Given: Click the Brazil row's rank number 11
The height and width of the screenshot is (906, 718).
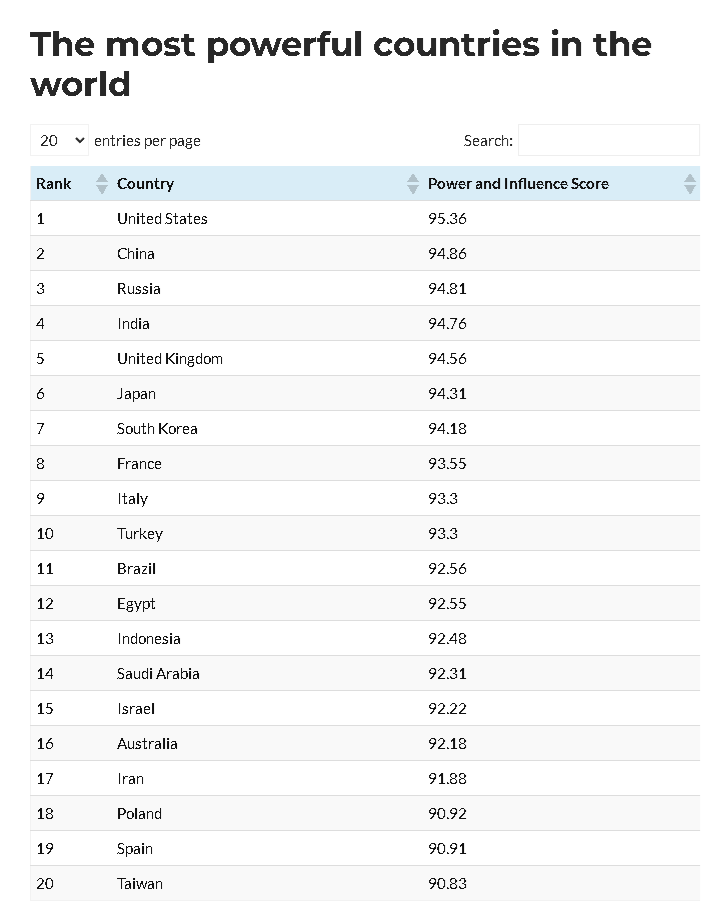Looking at the screenshot, I should click(45, 569).
